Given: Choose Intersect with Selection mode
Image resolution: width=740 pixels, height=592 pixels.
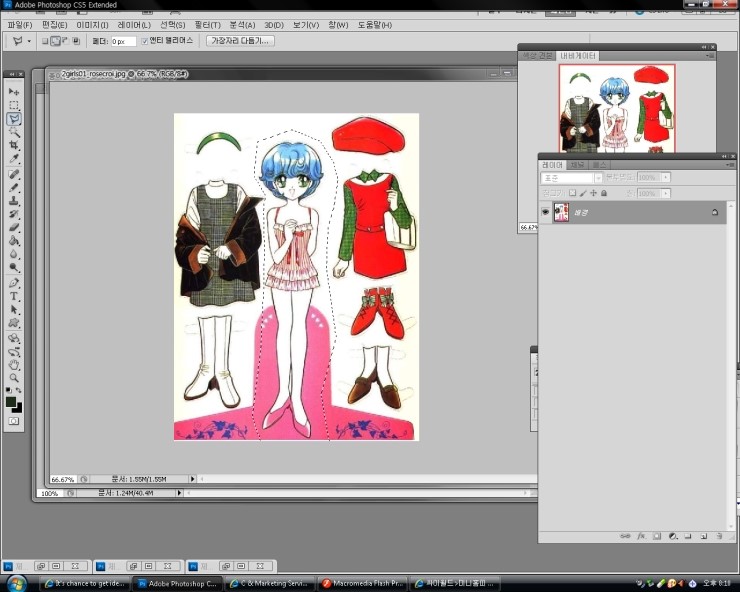Looking at the screenshot, I should point(76,41).
